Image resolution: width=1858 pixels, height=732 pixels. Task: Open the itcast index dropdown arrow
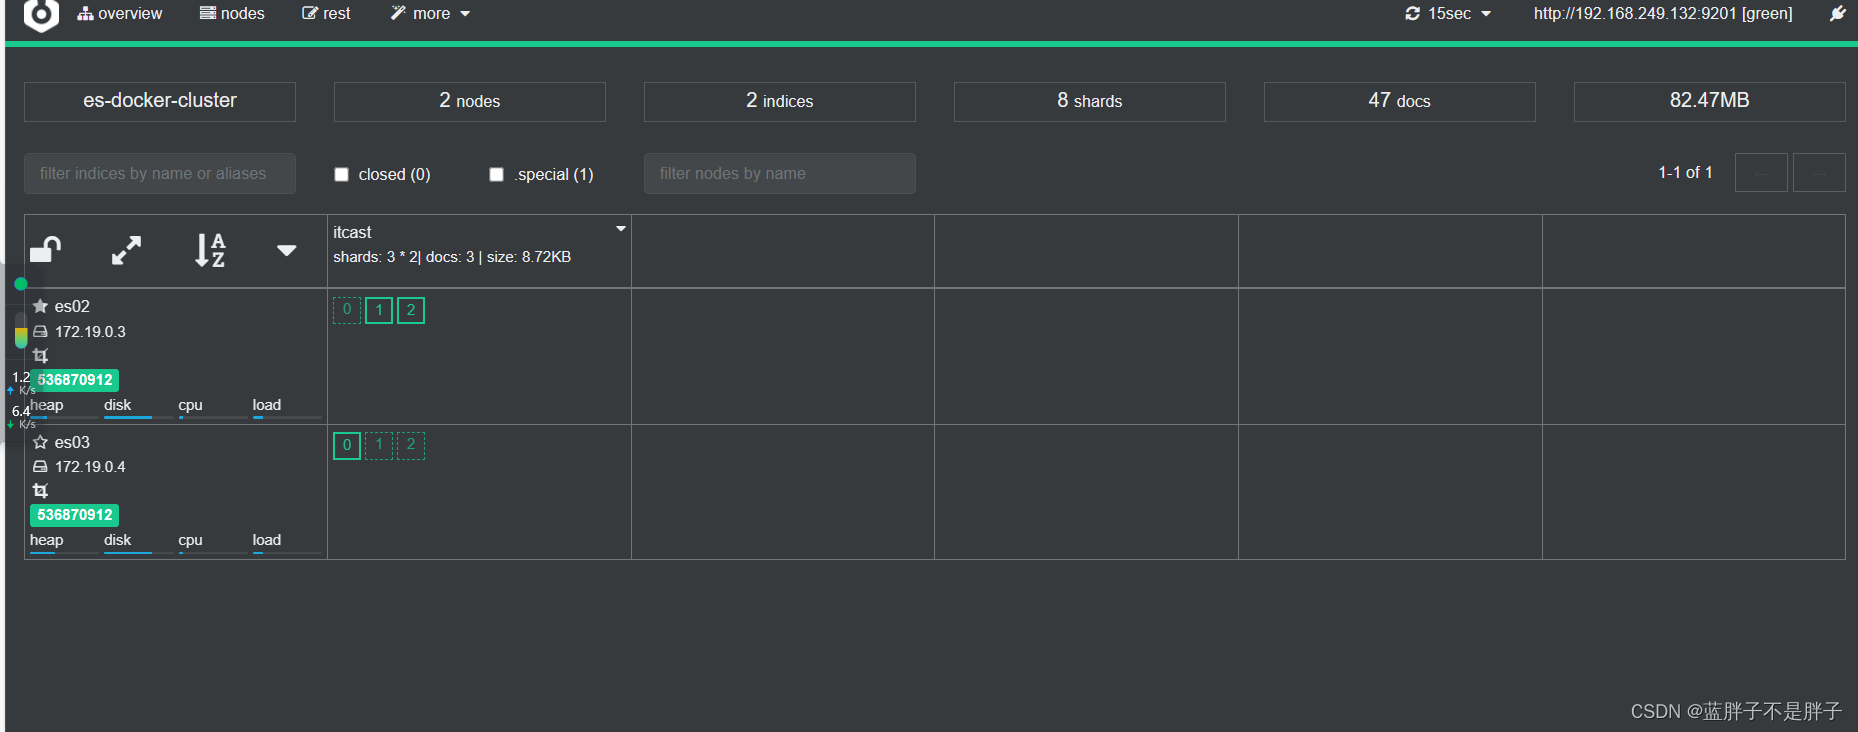tap(621, 229)
